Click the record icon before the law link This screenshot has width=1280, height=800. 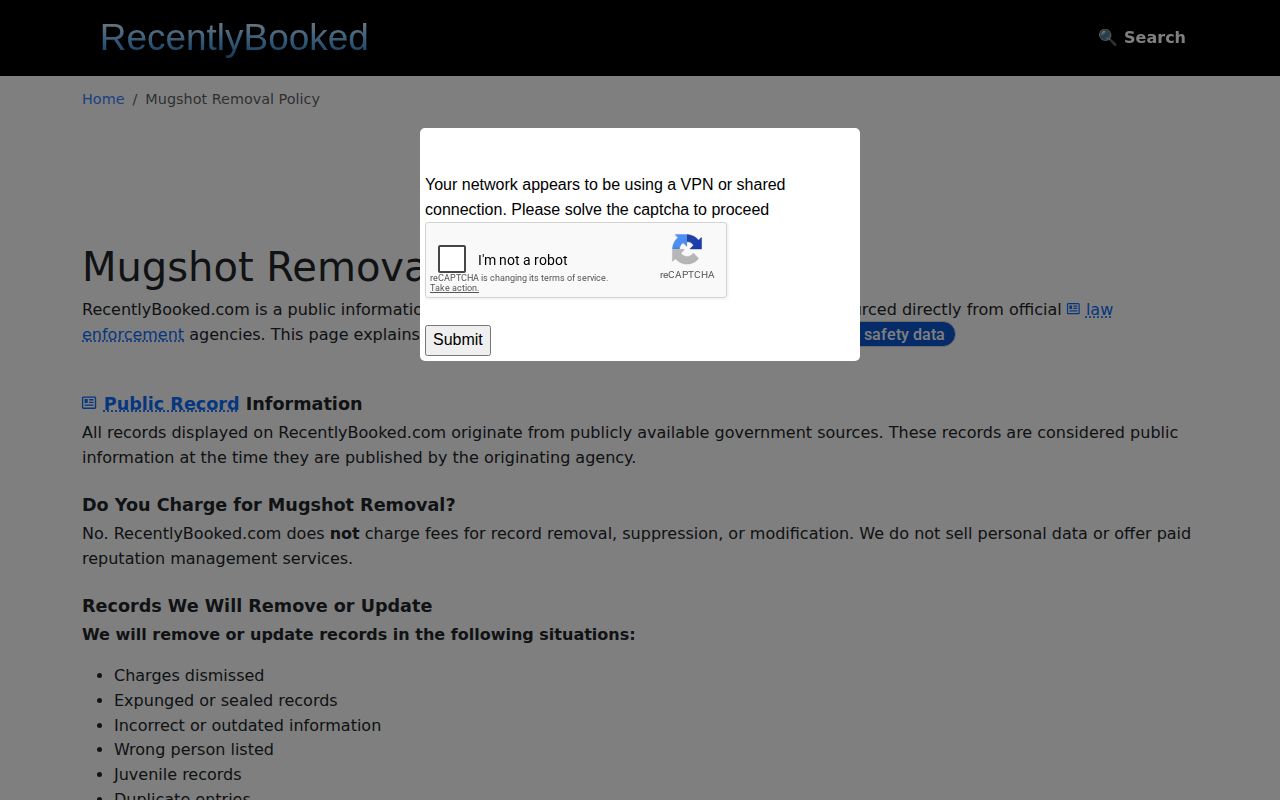[1073, 310]
